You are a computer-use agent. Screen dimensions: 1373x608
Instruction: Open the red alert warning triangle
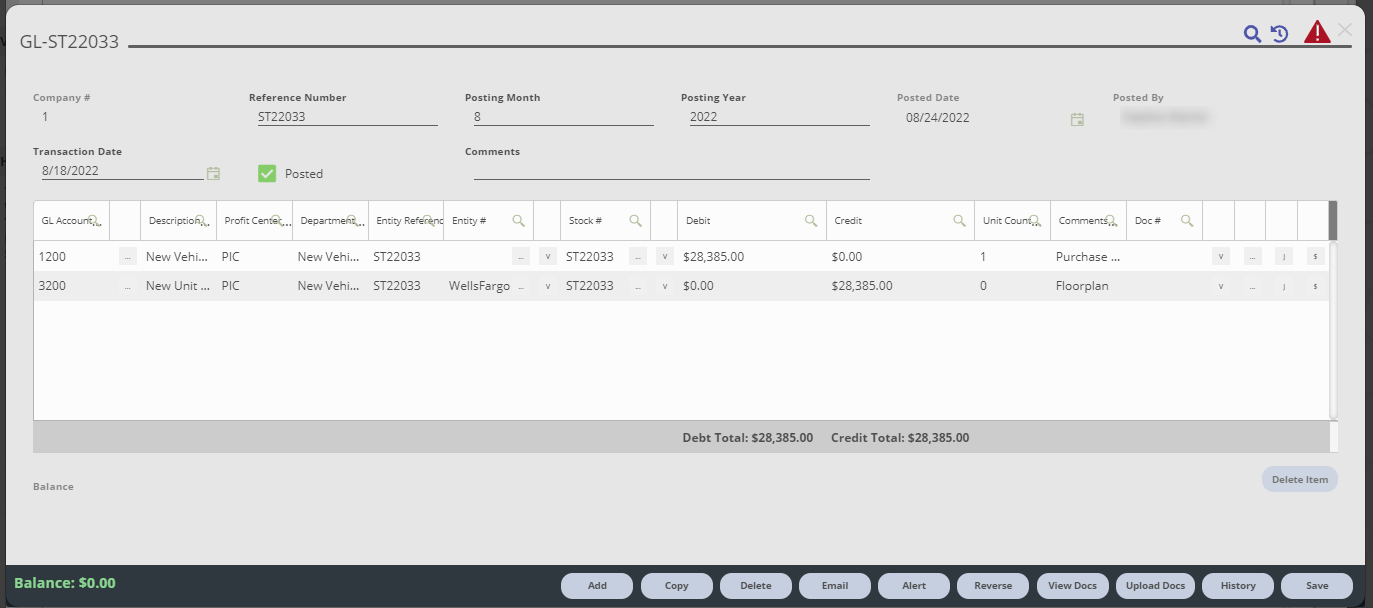coord(1317,31)
